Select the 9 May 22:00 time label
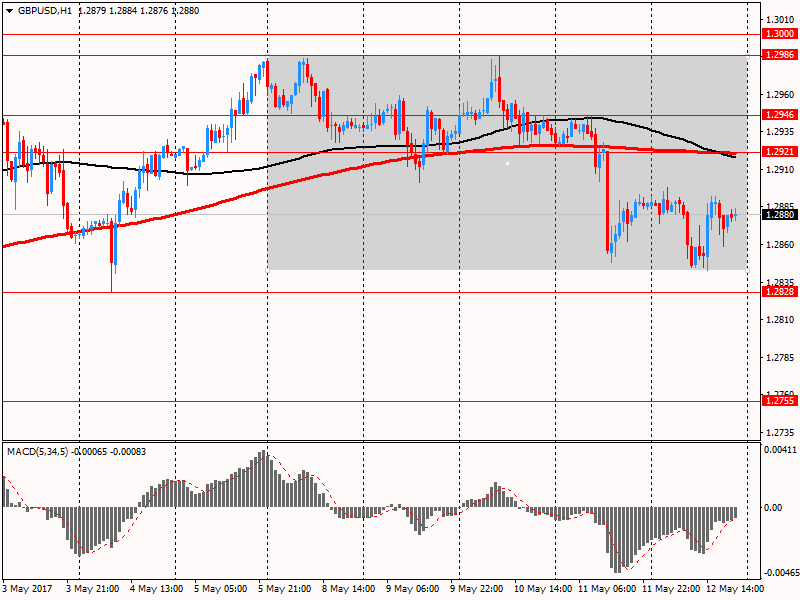This screenshot has height=600, width=800. tap(477, 589)
